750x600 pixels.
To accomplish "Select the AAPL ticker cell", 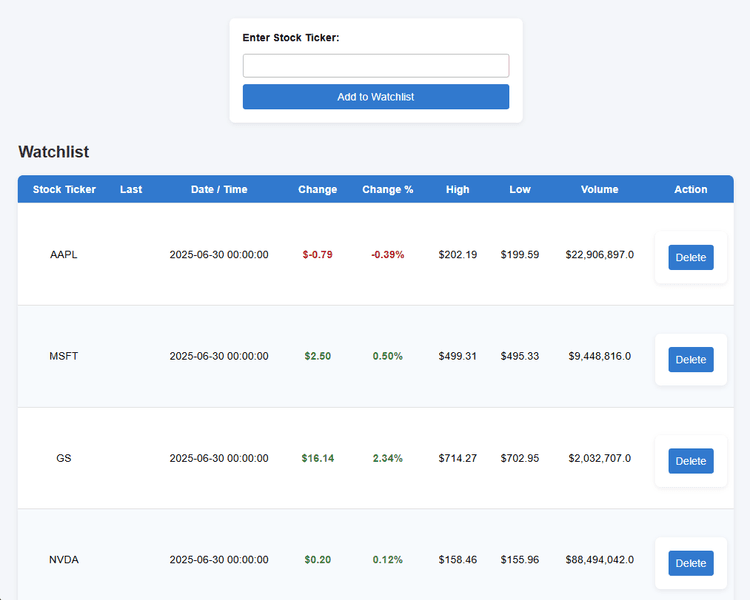I will 64,255.
